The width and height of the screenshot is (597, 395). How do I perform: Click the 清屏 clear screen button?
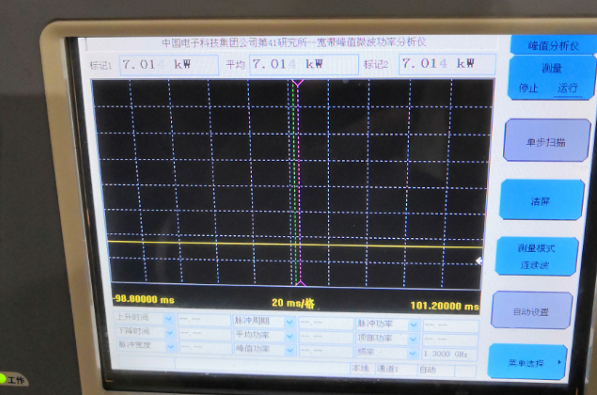(x=541, y=200)
